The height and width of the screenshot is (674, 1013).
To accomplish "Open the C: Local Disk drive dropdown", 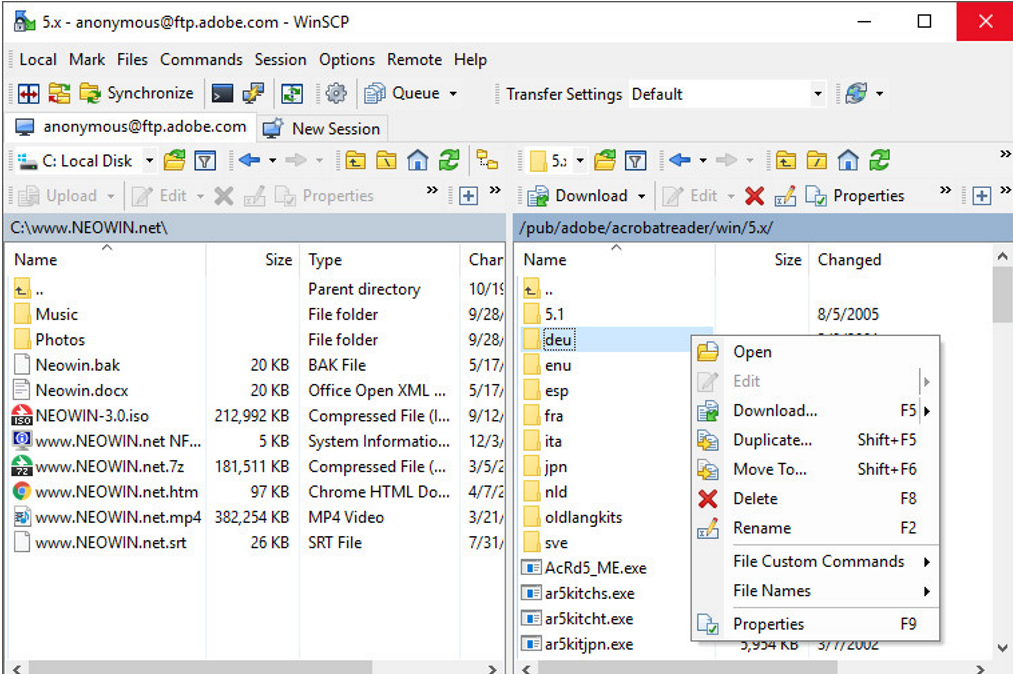I will (149, 160).
